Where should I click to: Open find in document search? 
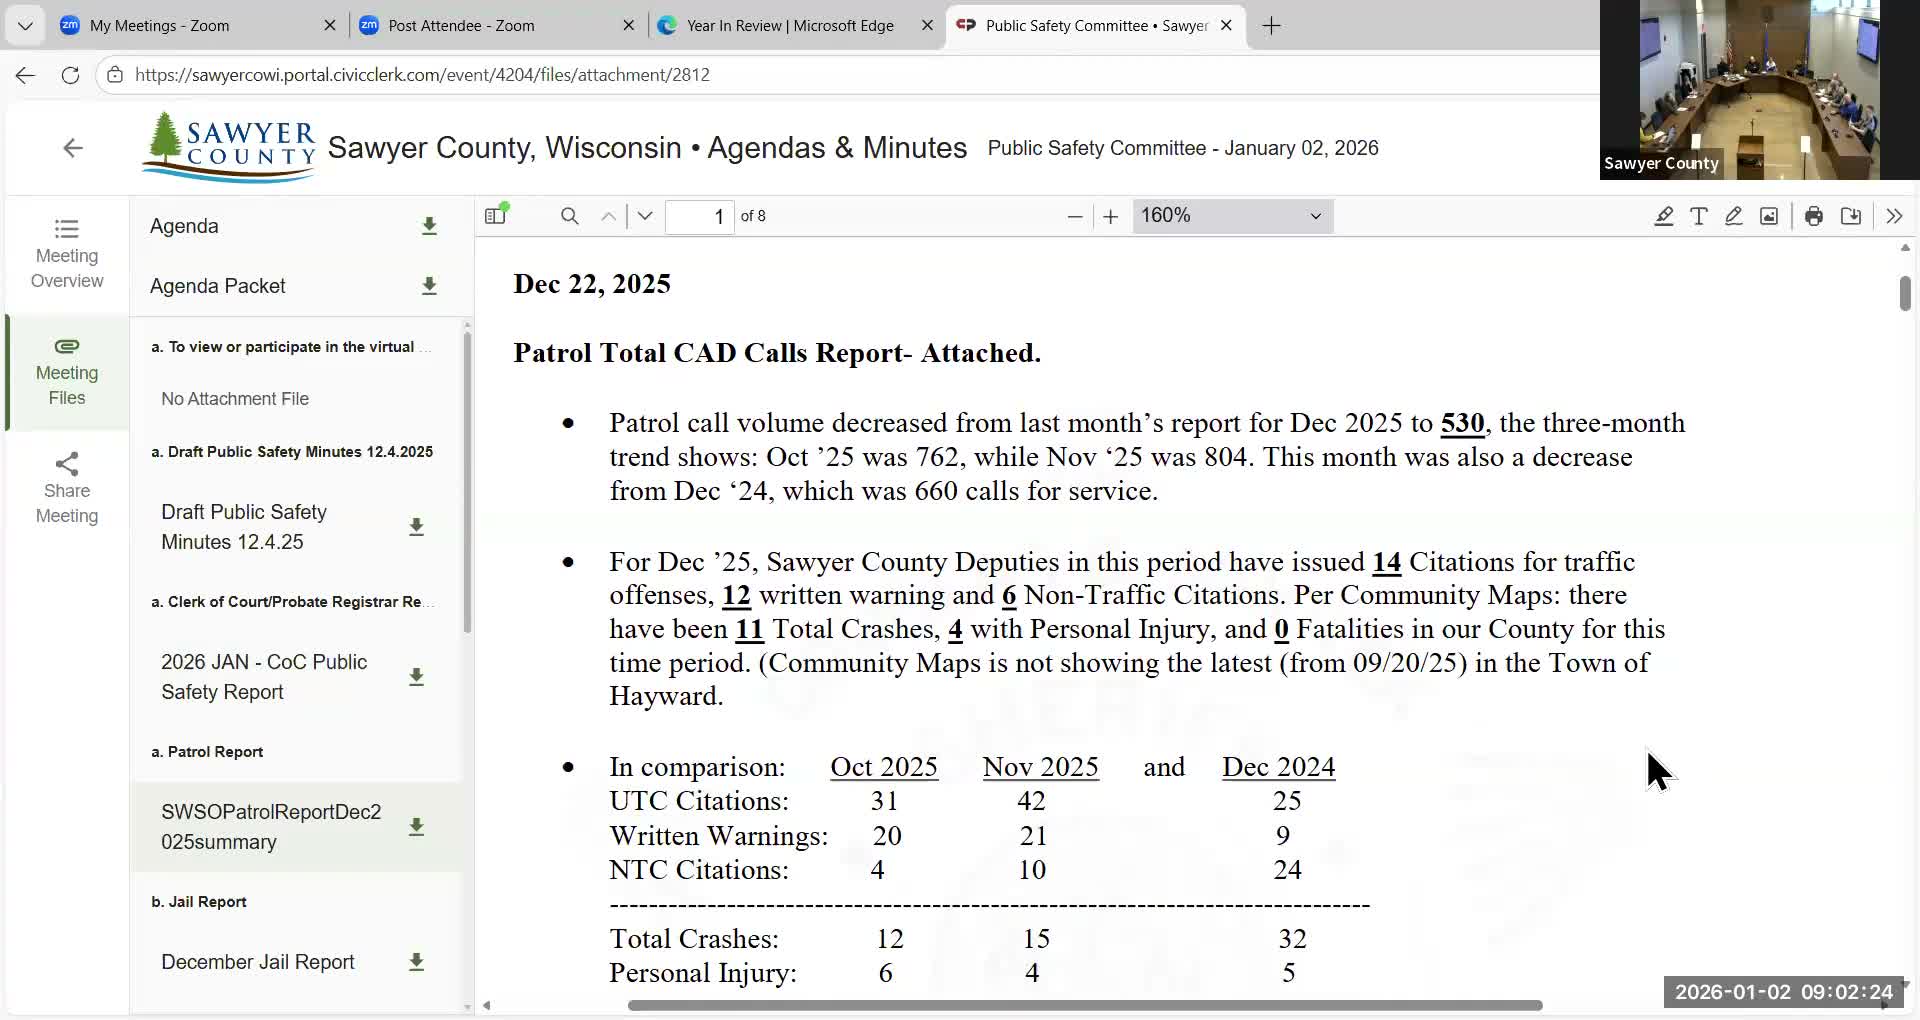[570, 216]
